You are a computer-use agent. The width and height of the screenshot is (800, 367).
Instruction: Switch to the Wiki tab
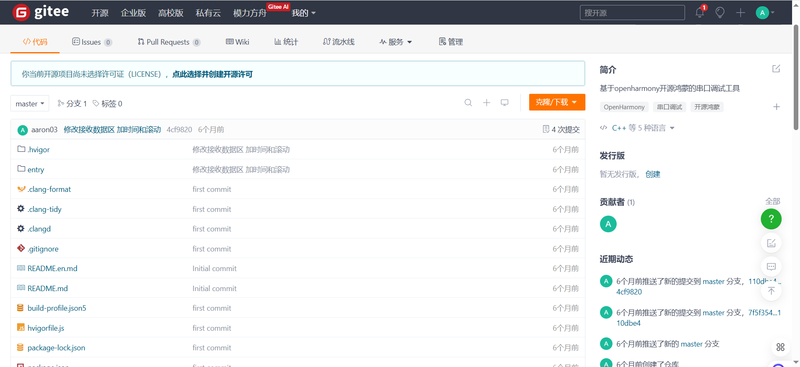(x=237, y=42)
